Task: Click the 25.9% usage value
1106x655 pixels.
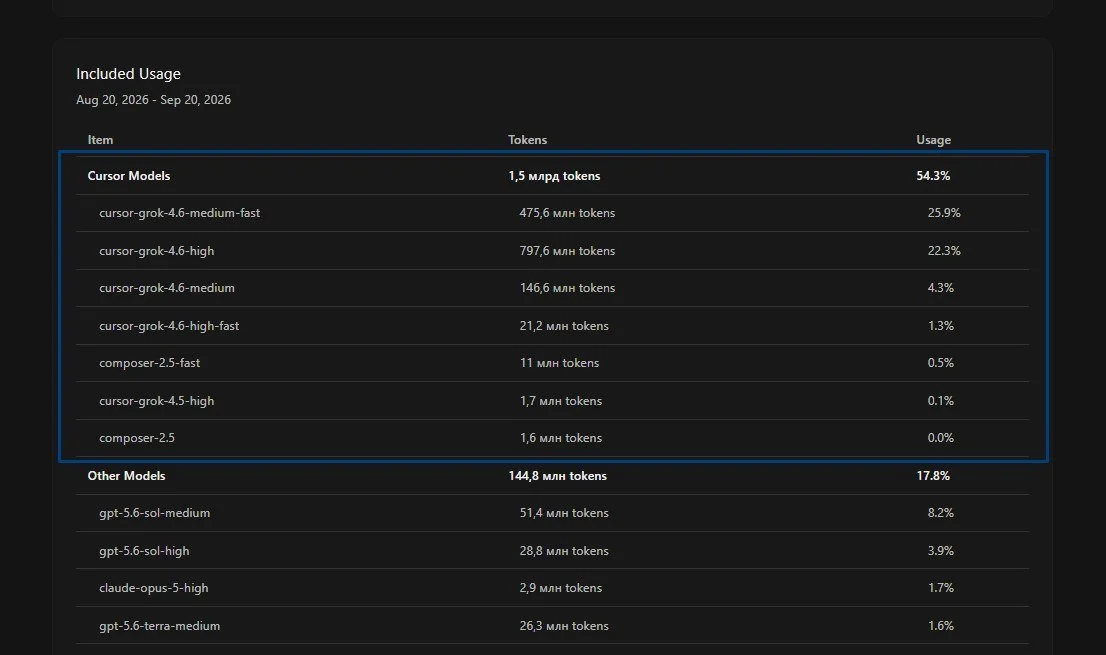Action: pos(944,213)
